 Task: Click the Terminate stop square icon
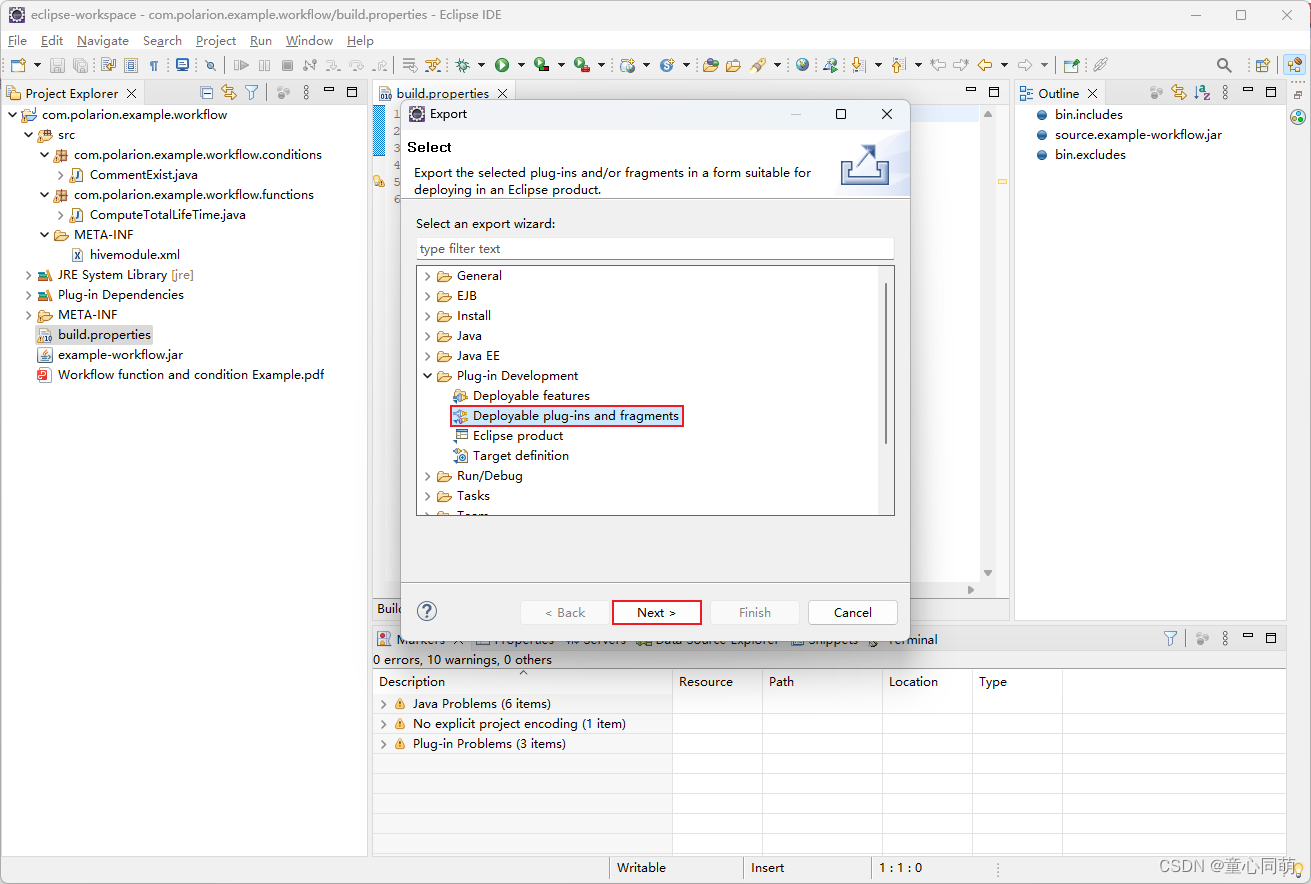pyautogui.click(x=287, y=65)
